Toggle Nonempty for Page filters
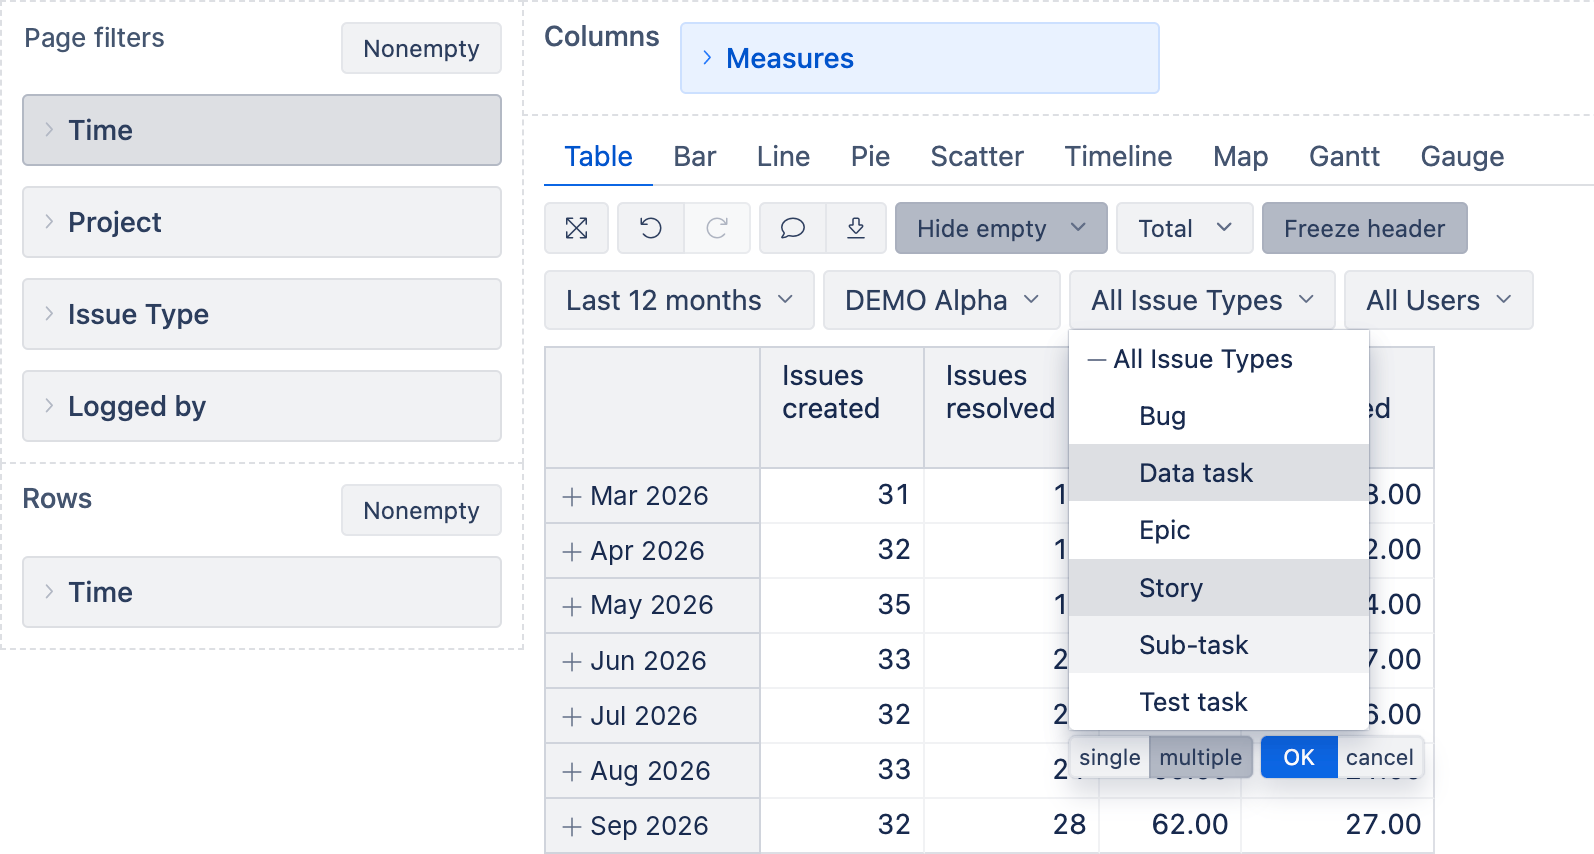This screenshot has height=854, width=1594. [x=421, y=48]
